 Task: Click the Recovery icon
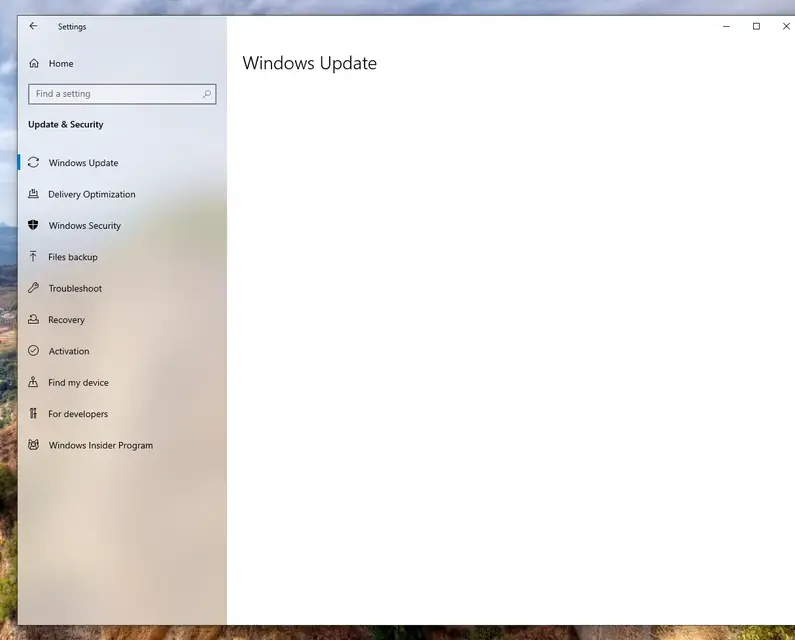tap(33, 319)
